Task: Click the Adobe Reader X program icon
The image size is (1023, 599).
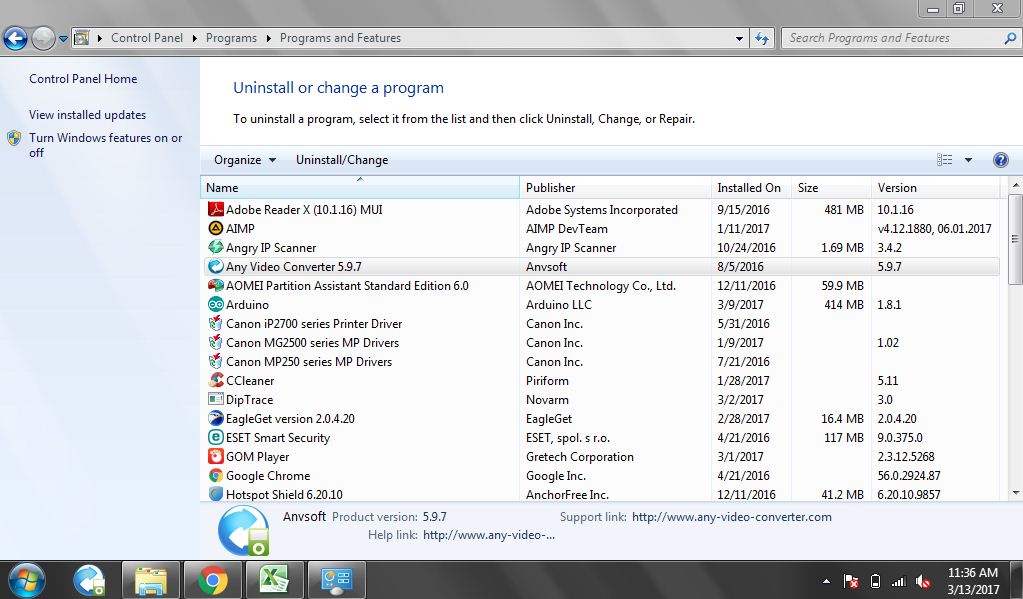Action: [216, 209]
